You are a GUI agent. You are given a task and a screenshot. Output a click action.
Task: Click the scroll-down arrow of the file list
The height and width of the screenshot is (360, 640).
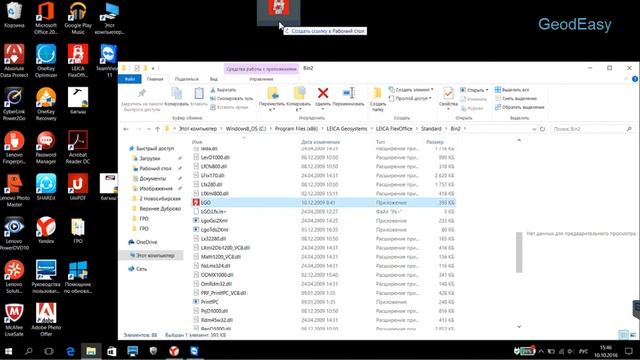click(519, 327)
